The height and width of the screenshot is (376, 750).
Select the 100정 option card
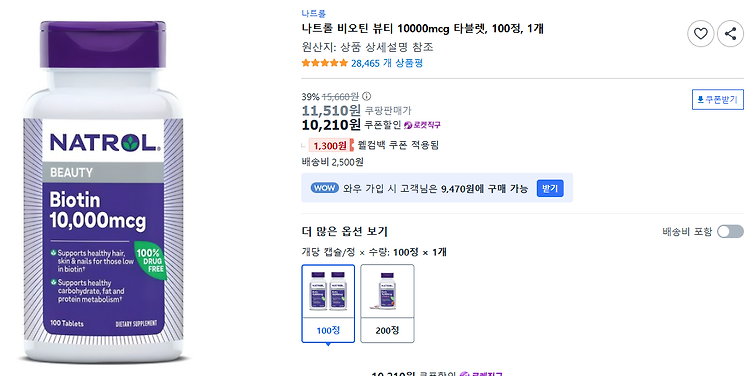pos(328,303)
